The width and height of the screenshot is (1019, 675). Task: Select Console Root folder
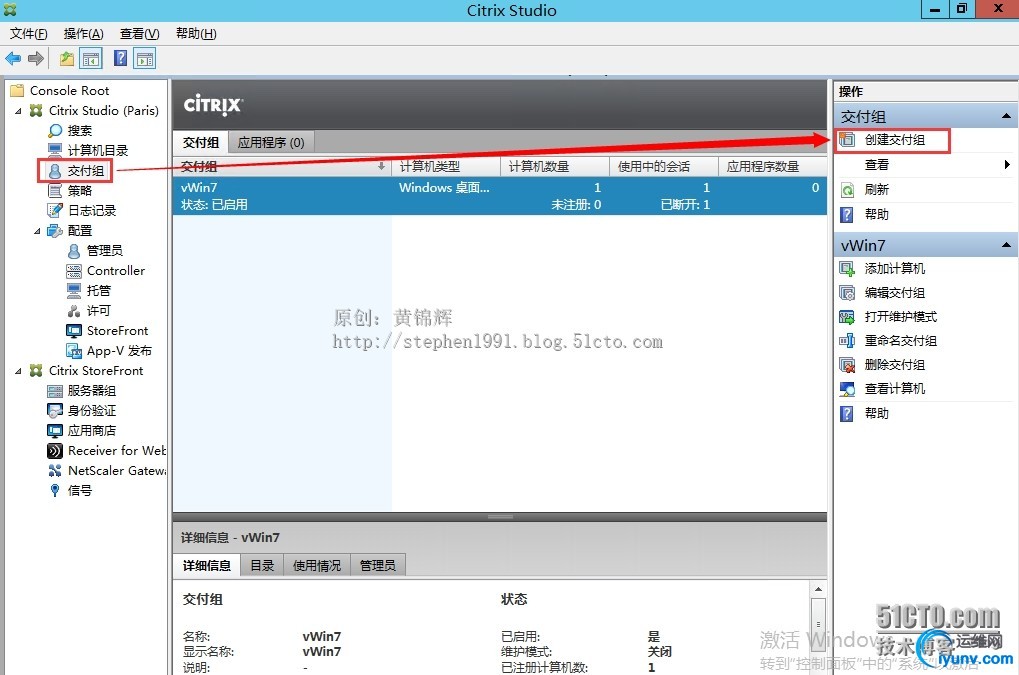(69, 91)
